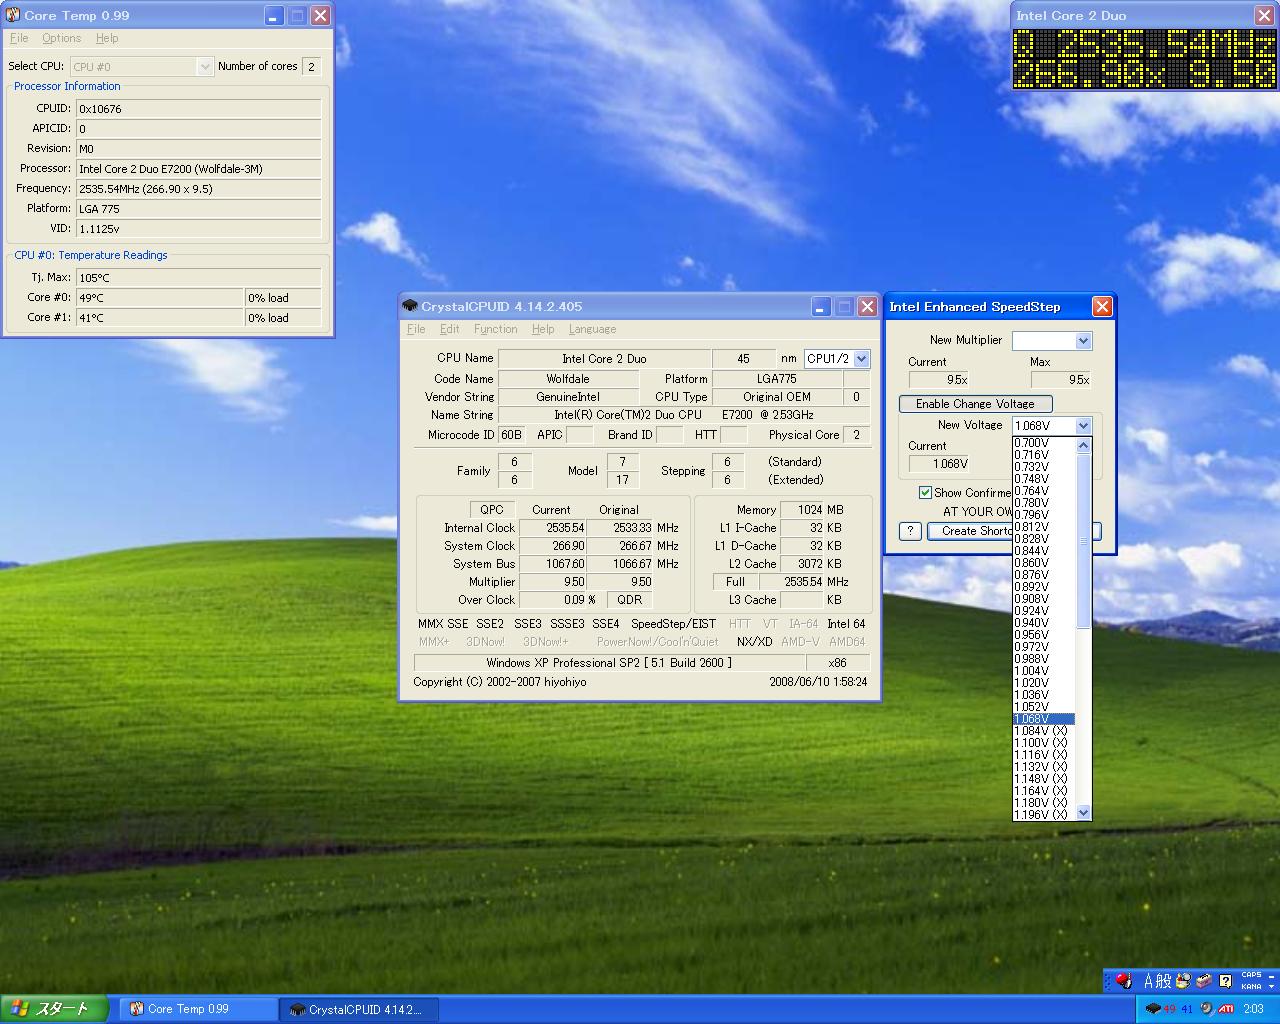Click the IME red ball pen icon
The image size is (1280, 1024).
[x=1124, y=980]
